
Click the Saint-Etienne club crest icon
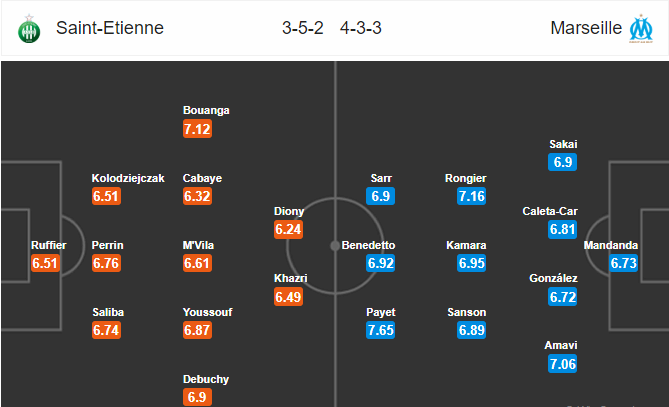29,29
